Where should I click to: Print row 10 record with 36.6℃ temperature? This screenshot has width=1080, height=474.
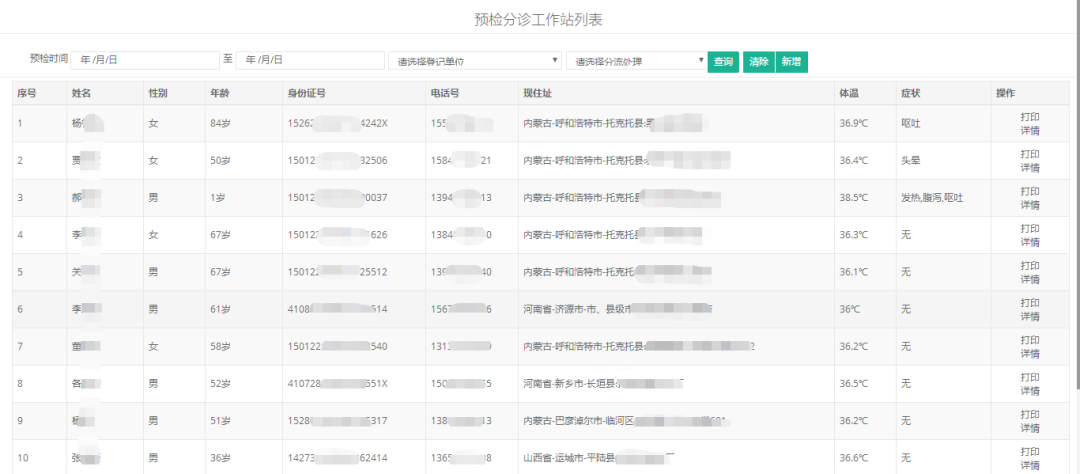(x=1030, y=451)
